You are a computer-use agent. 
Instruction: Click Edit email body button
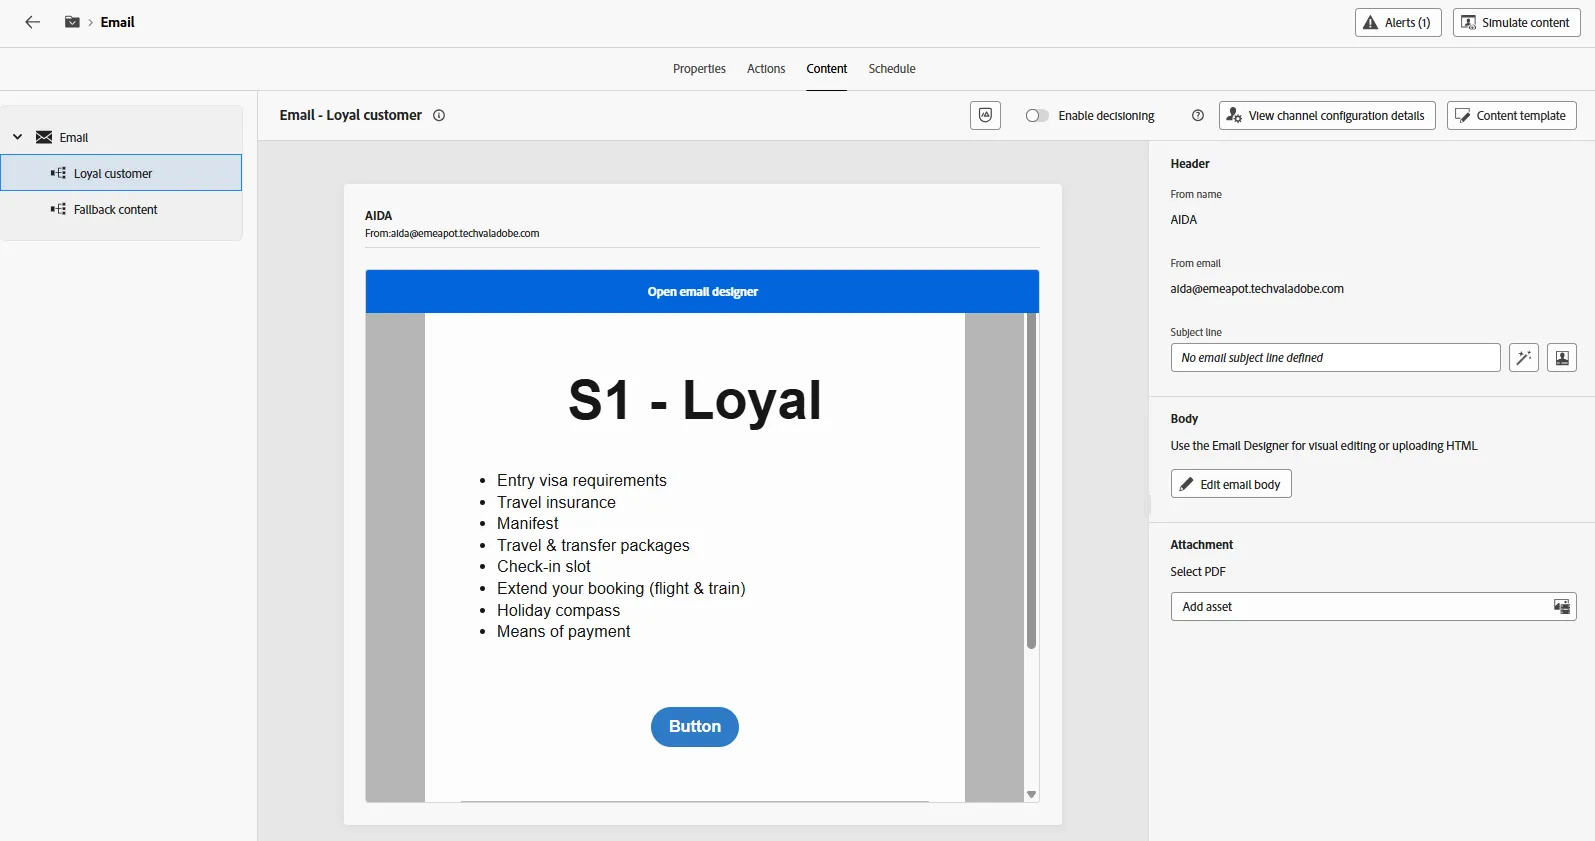tap(1231, 484)
